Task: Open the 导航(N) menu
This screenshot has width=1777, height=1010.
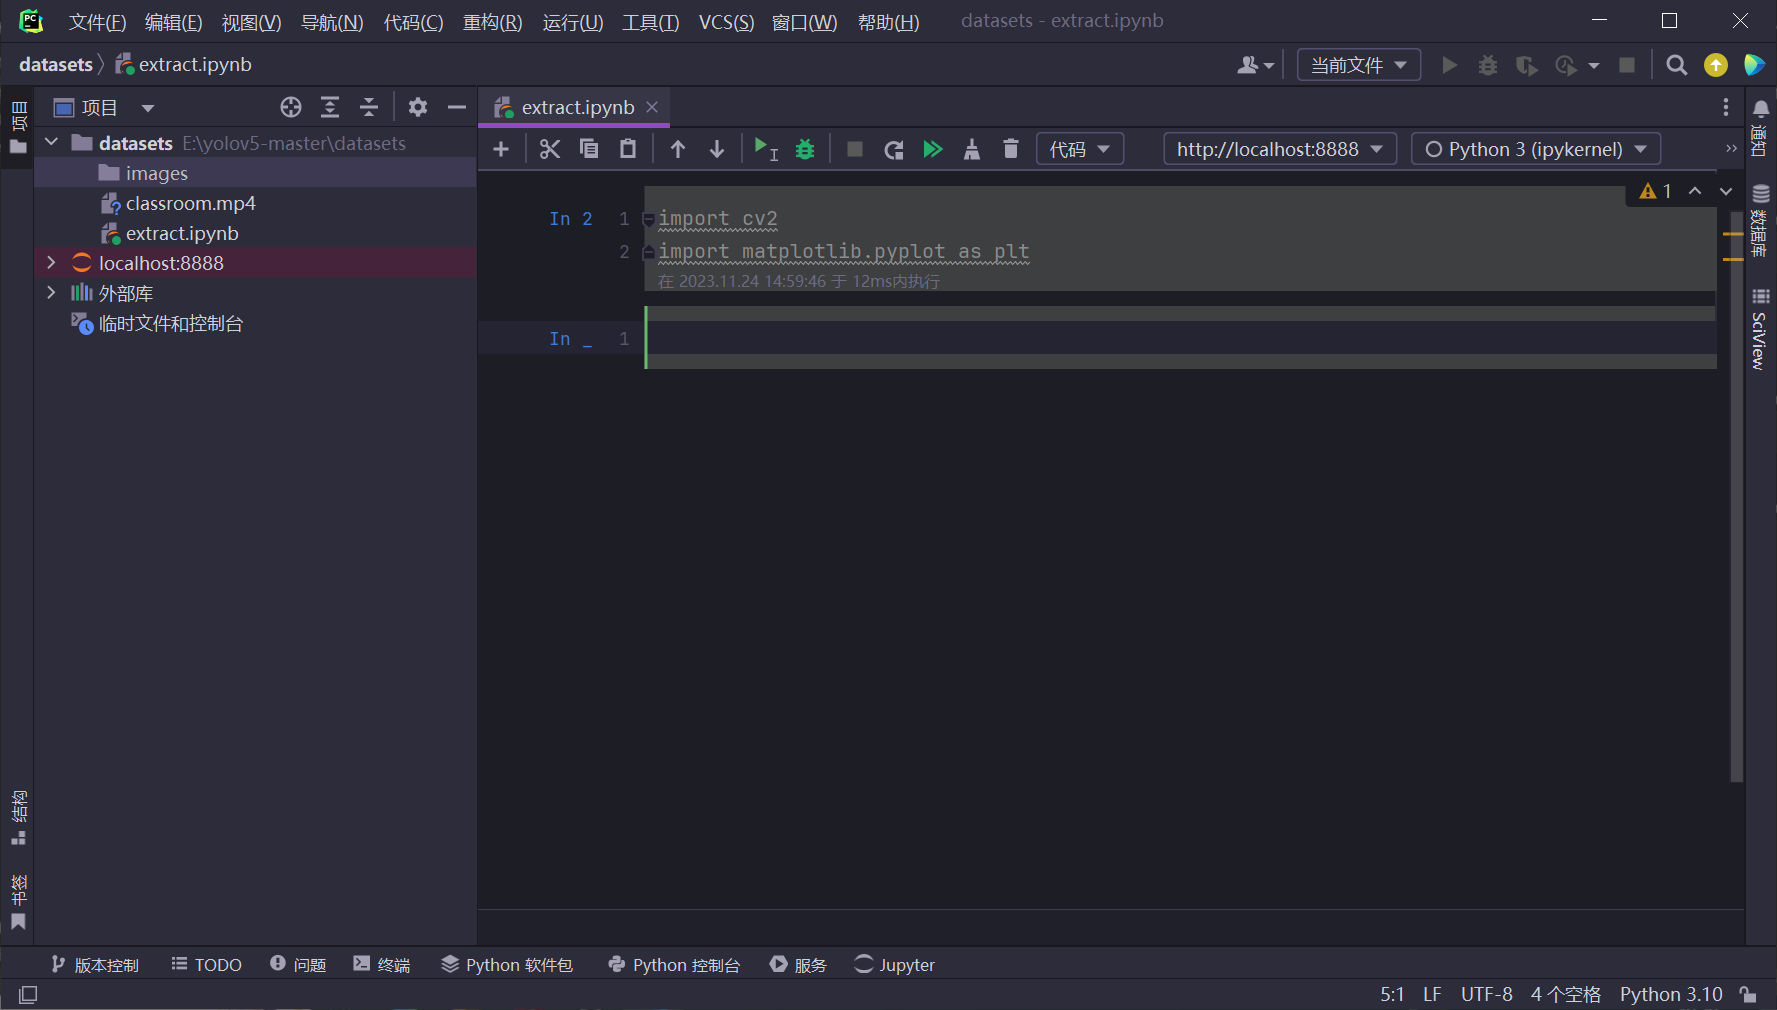Action: pyautogui.click(x=332, y=22)
